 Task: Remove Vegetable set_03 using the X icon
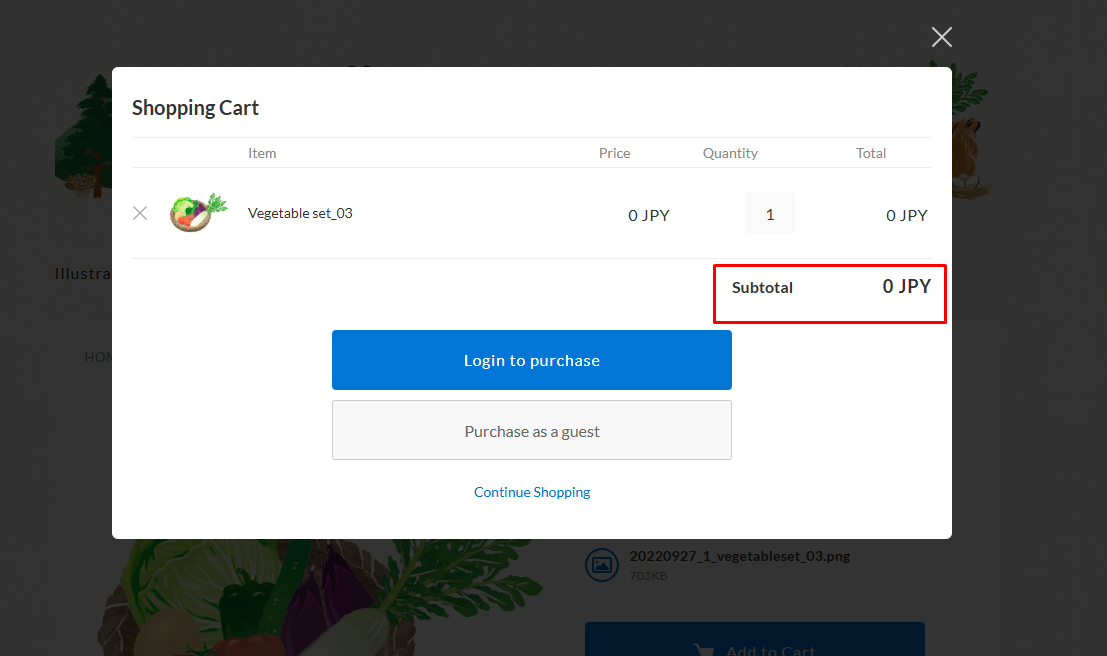point(139,213)
